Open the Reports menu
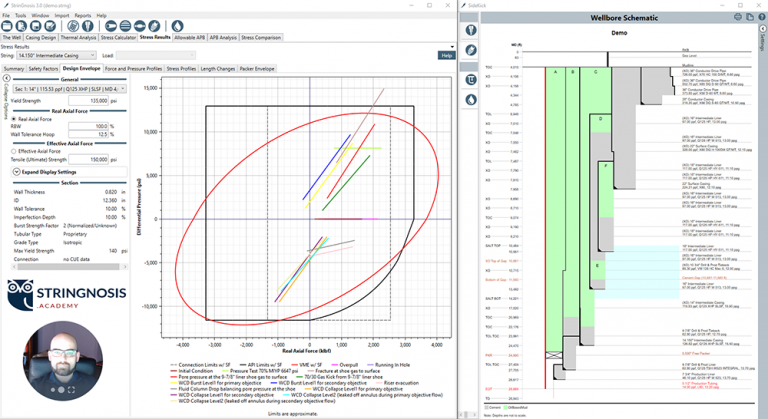 (x=82, y=16)
